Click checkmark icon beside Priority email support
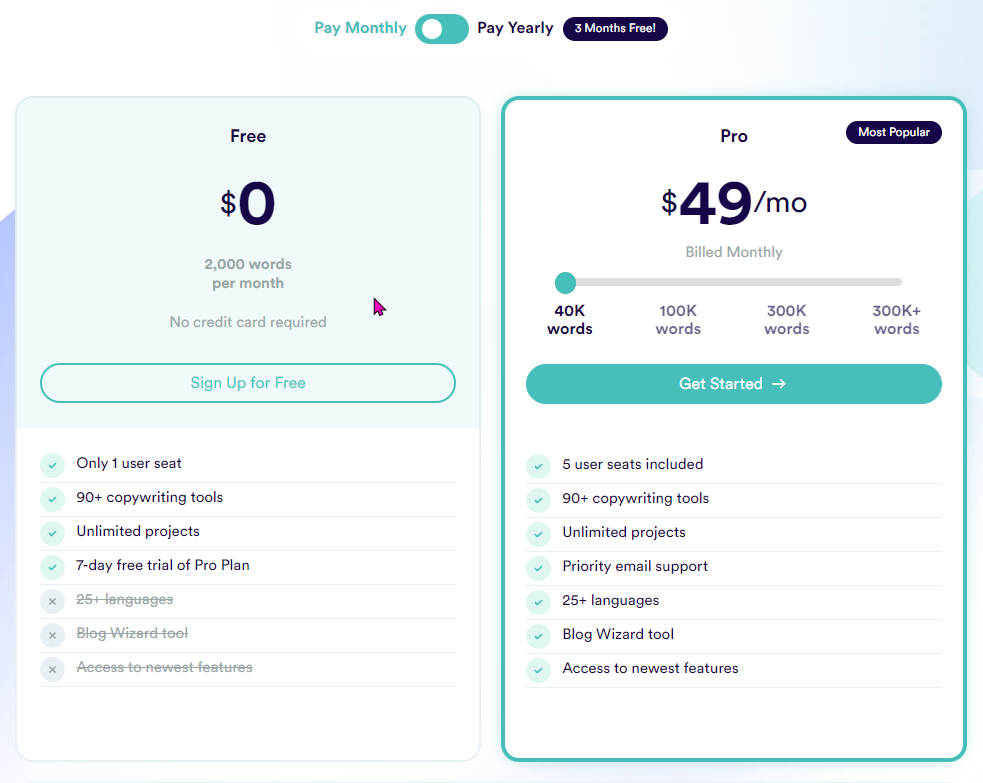The height and width of the screenshot is (783, 983). pos(538,568)
